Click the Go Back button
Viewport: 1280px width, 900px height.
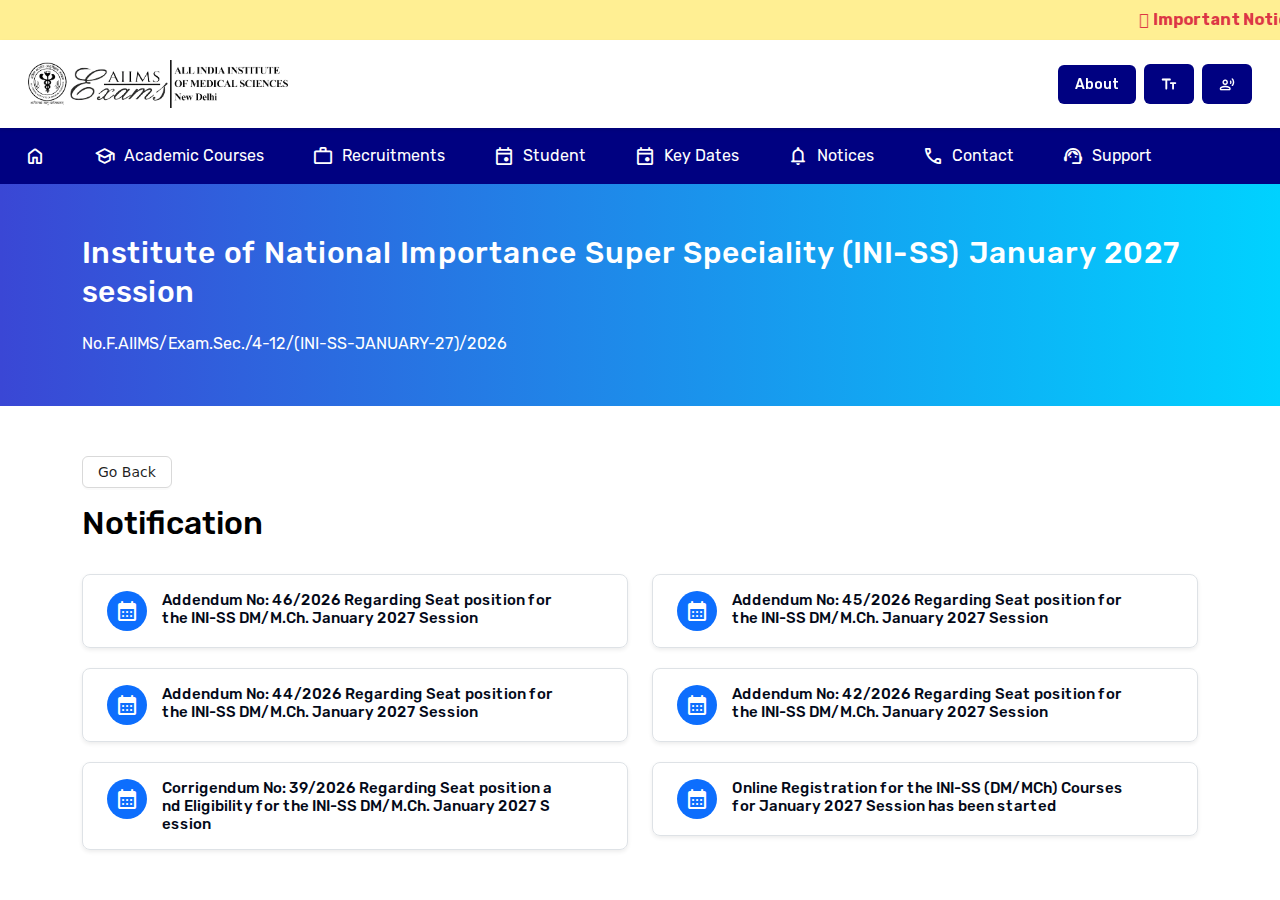(127, 472)
